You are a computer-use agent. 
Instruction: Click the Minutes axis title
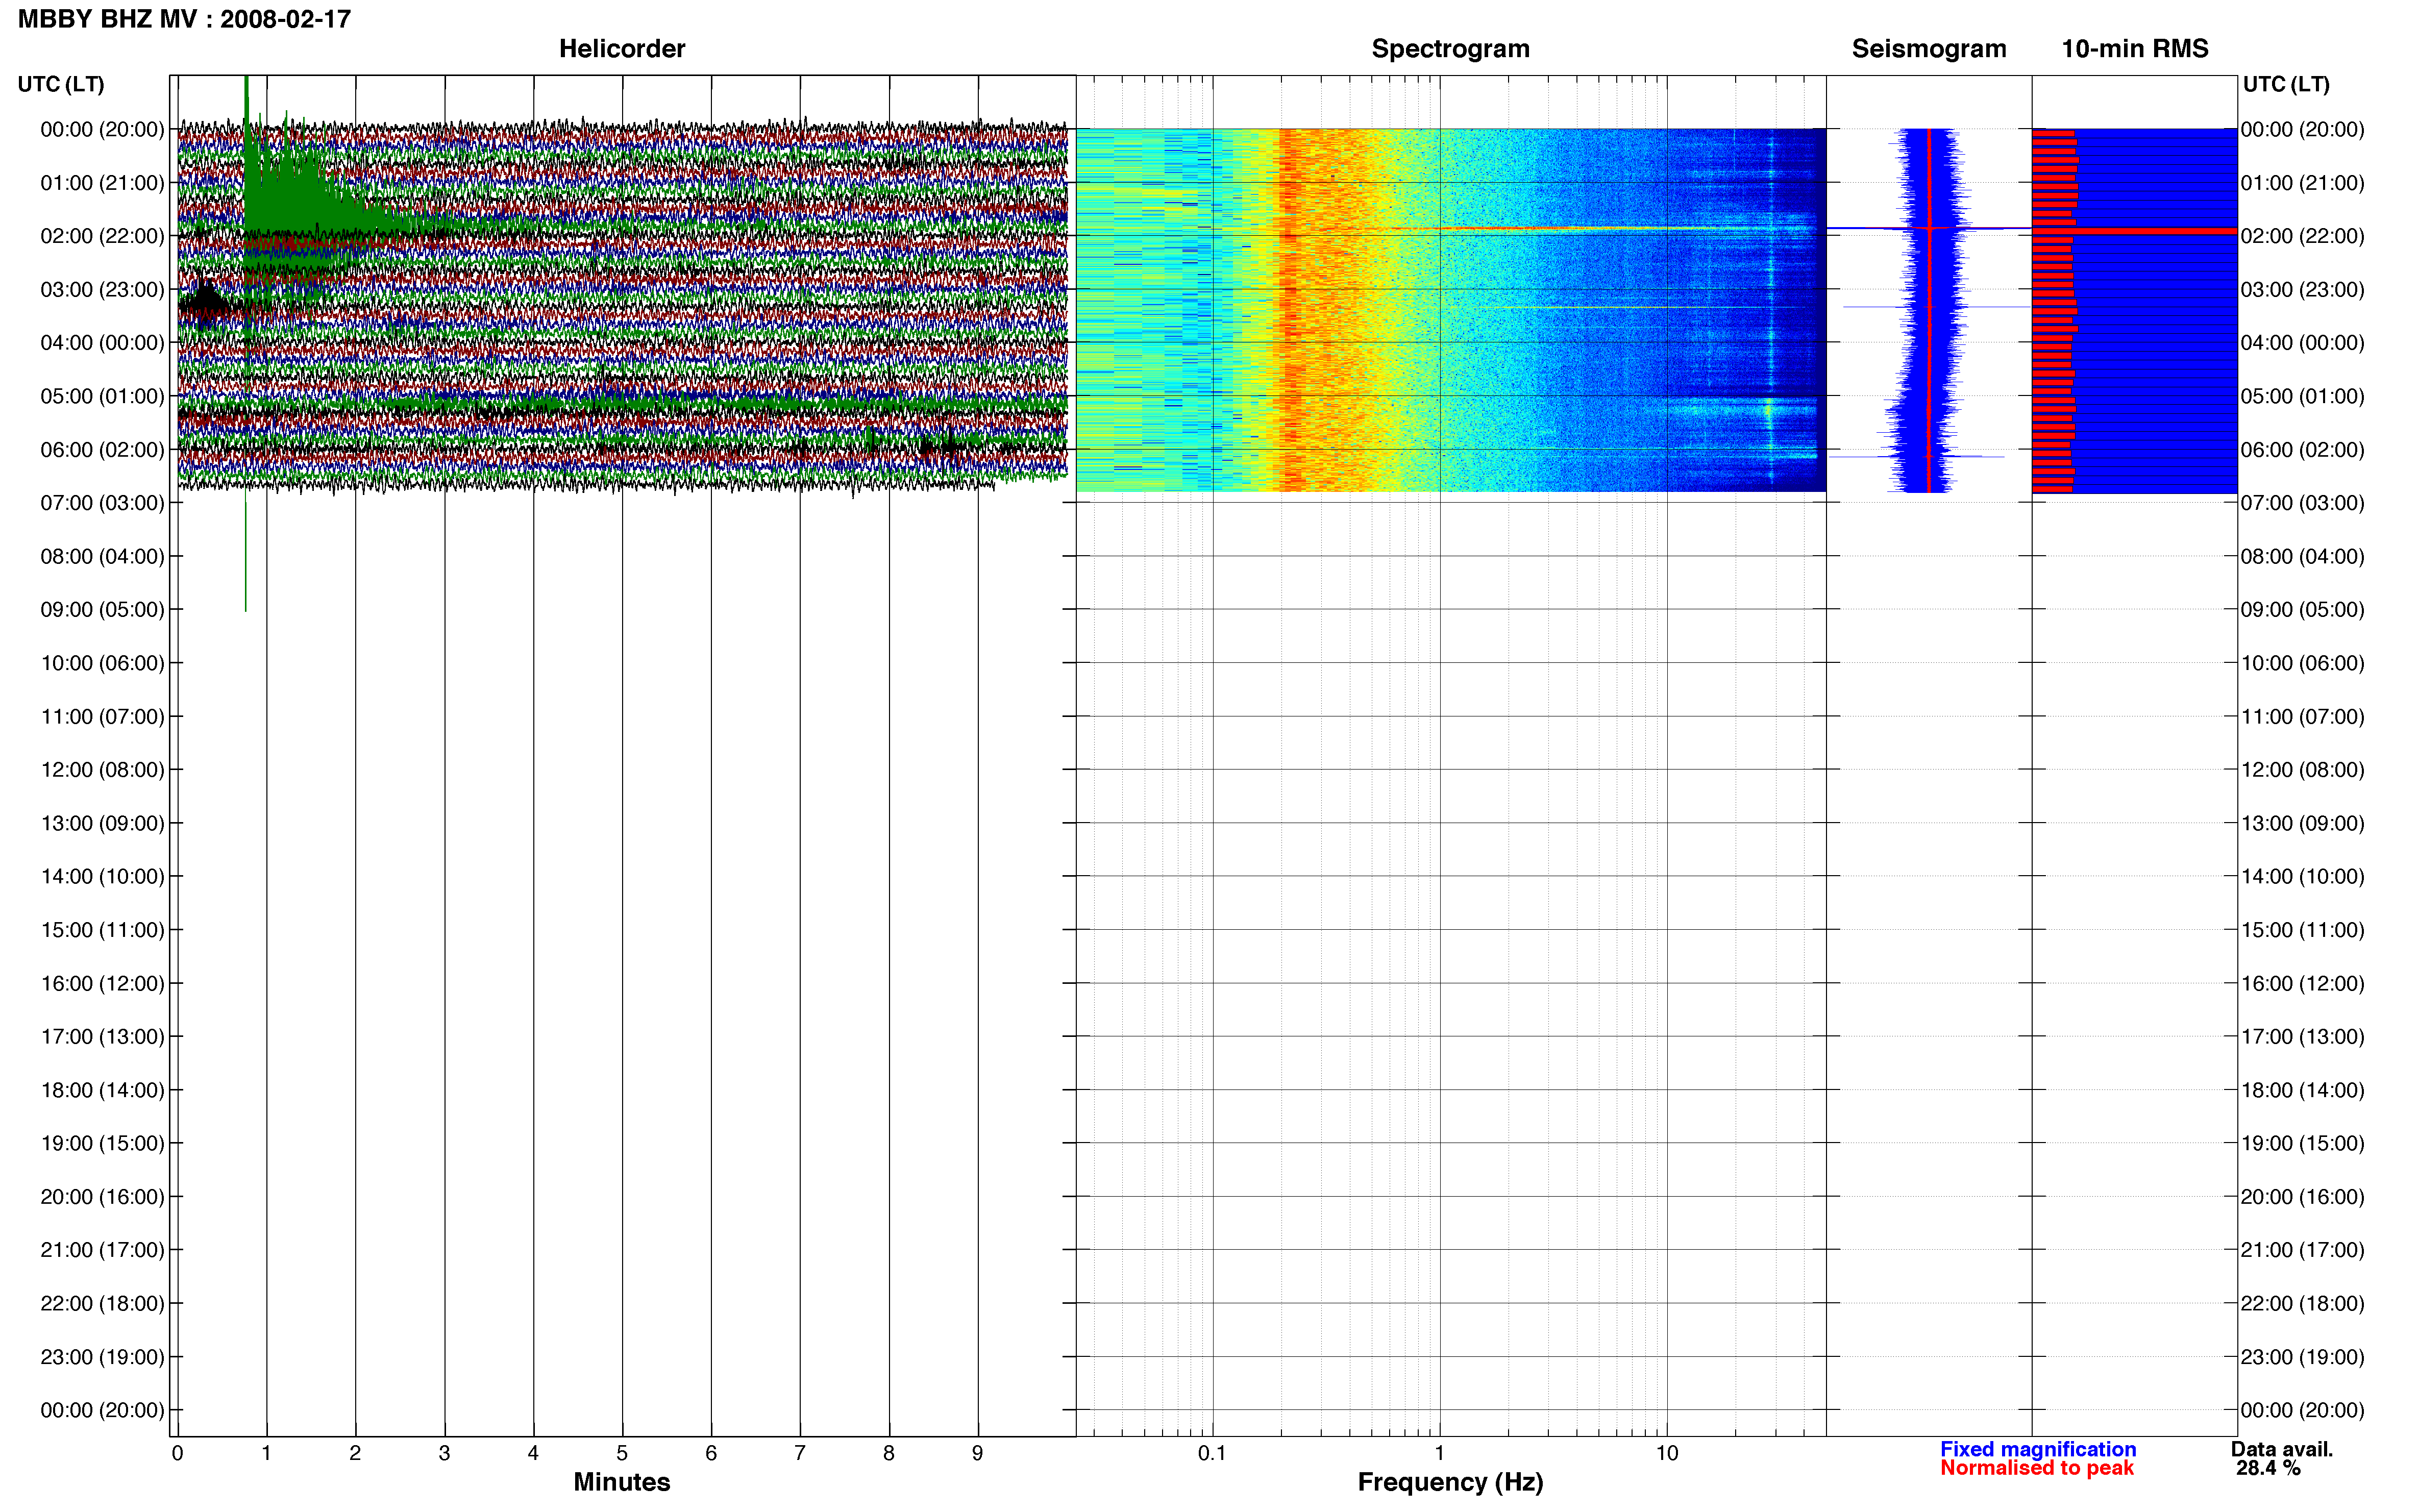coord(621,1482)
